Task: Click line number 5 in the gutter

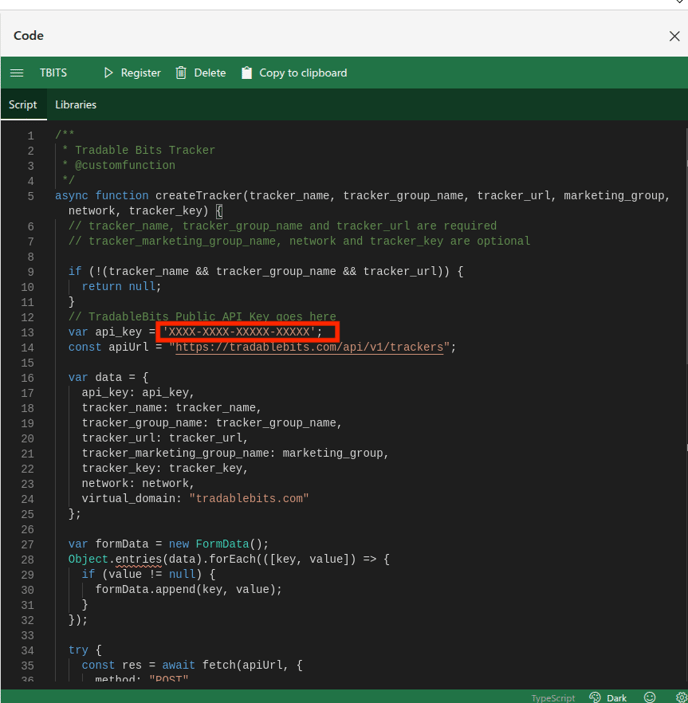Action: tap(30, 196)
